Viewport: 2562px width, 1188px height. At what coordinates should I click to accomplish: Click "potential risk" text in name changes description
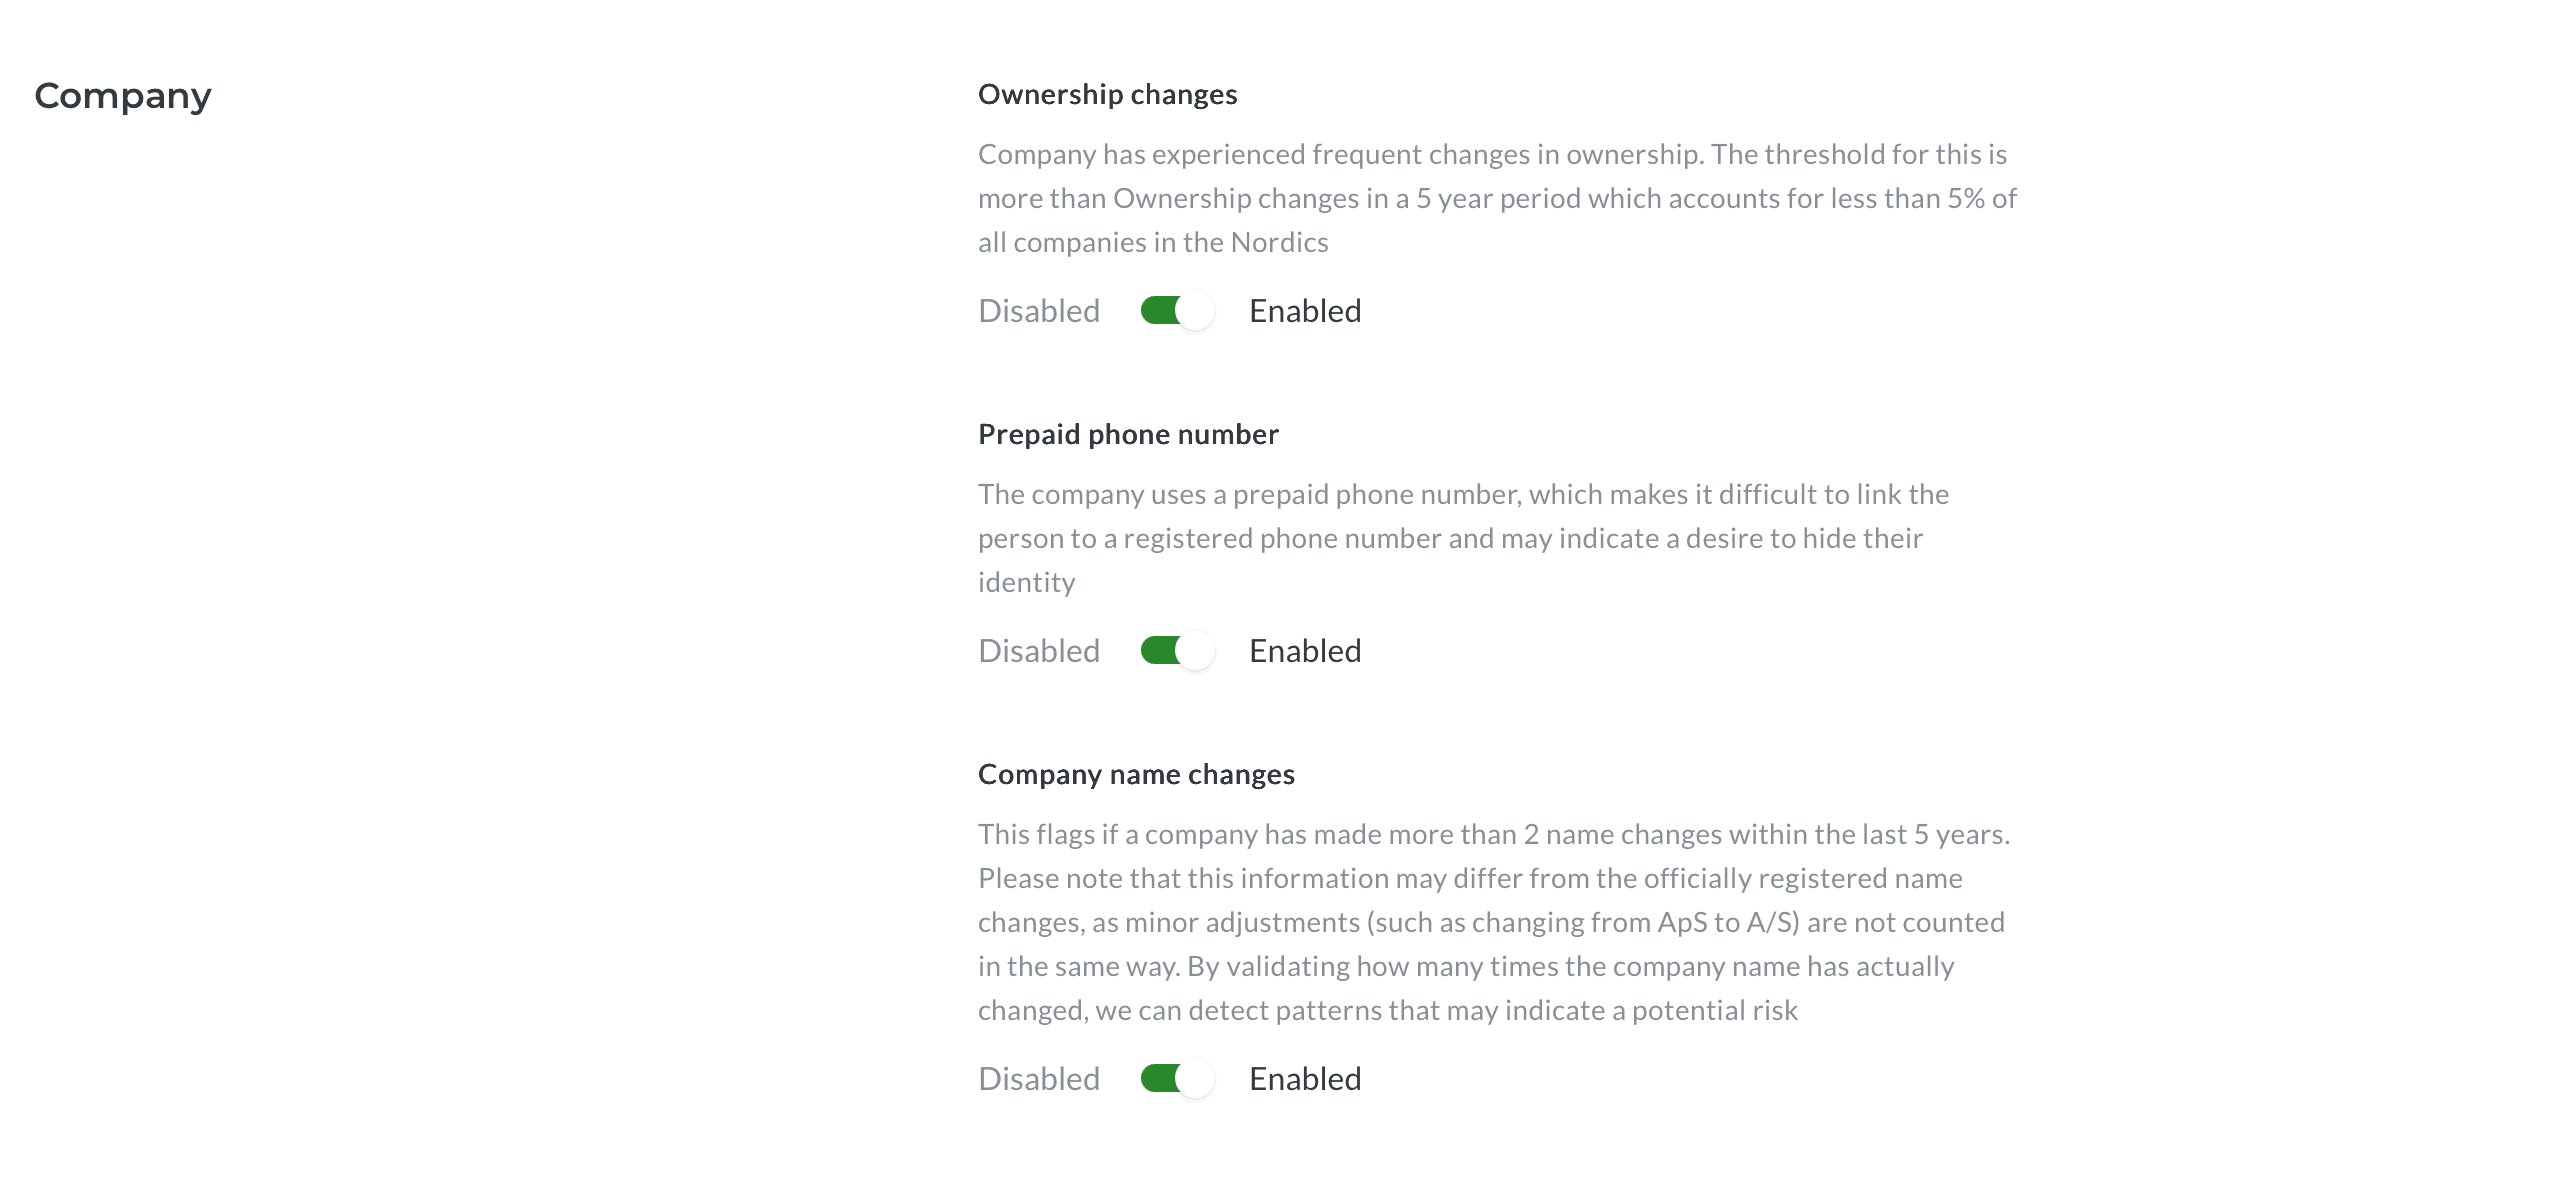click(x=1714, y=1011)
